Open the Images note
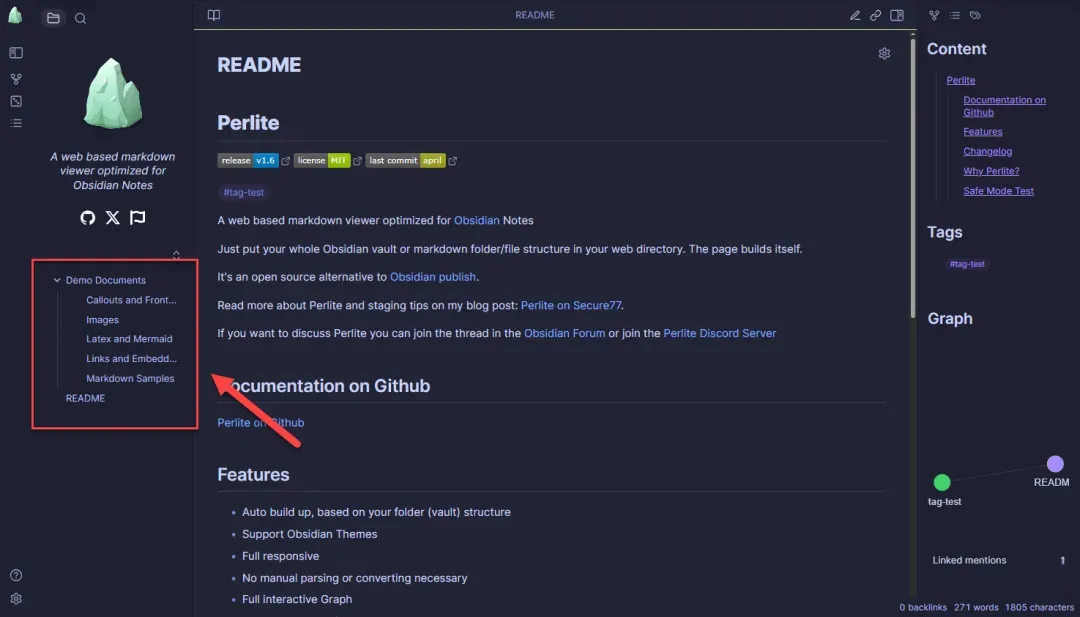This screenshot has height=617, width=1080. click(x=103, y=320)
